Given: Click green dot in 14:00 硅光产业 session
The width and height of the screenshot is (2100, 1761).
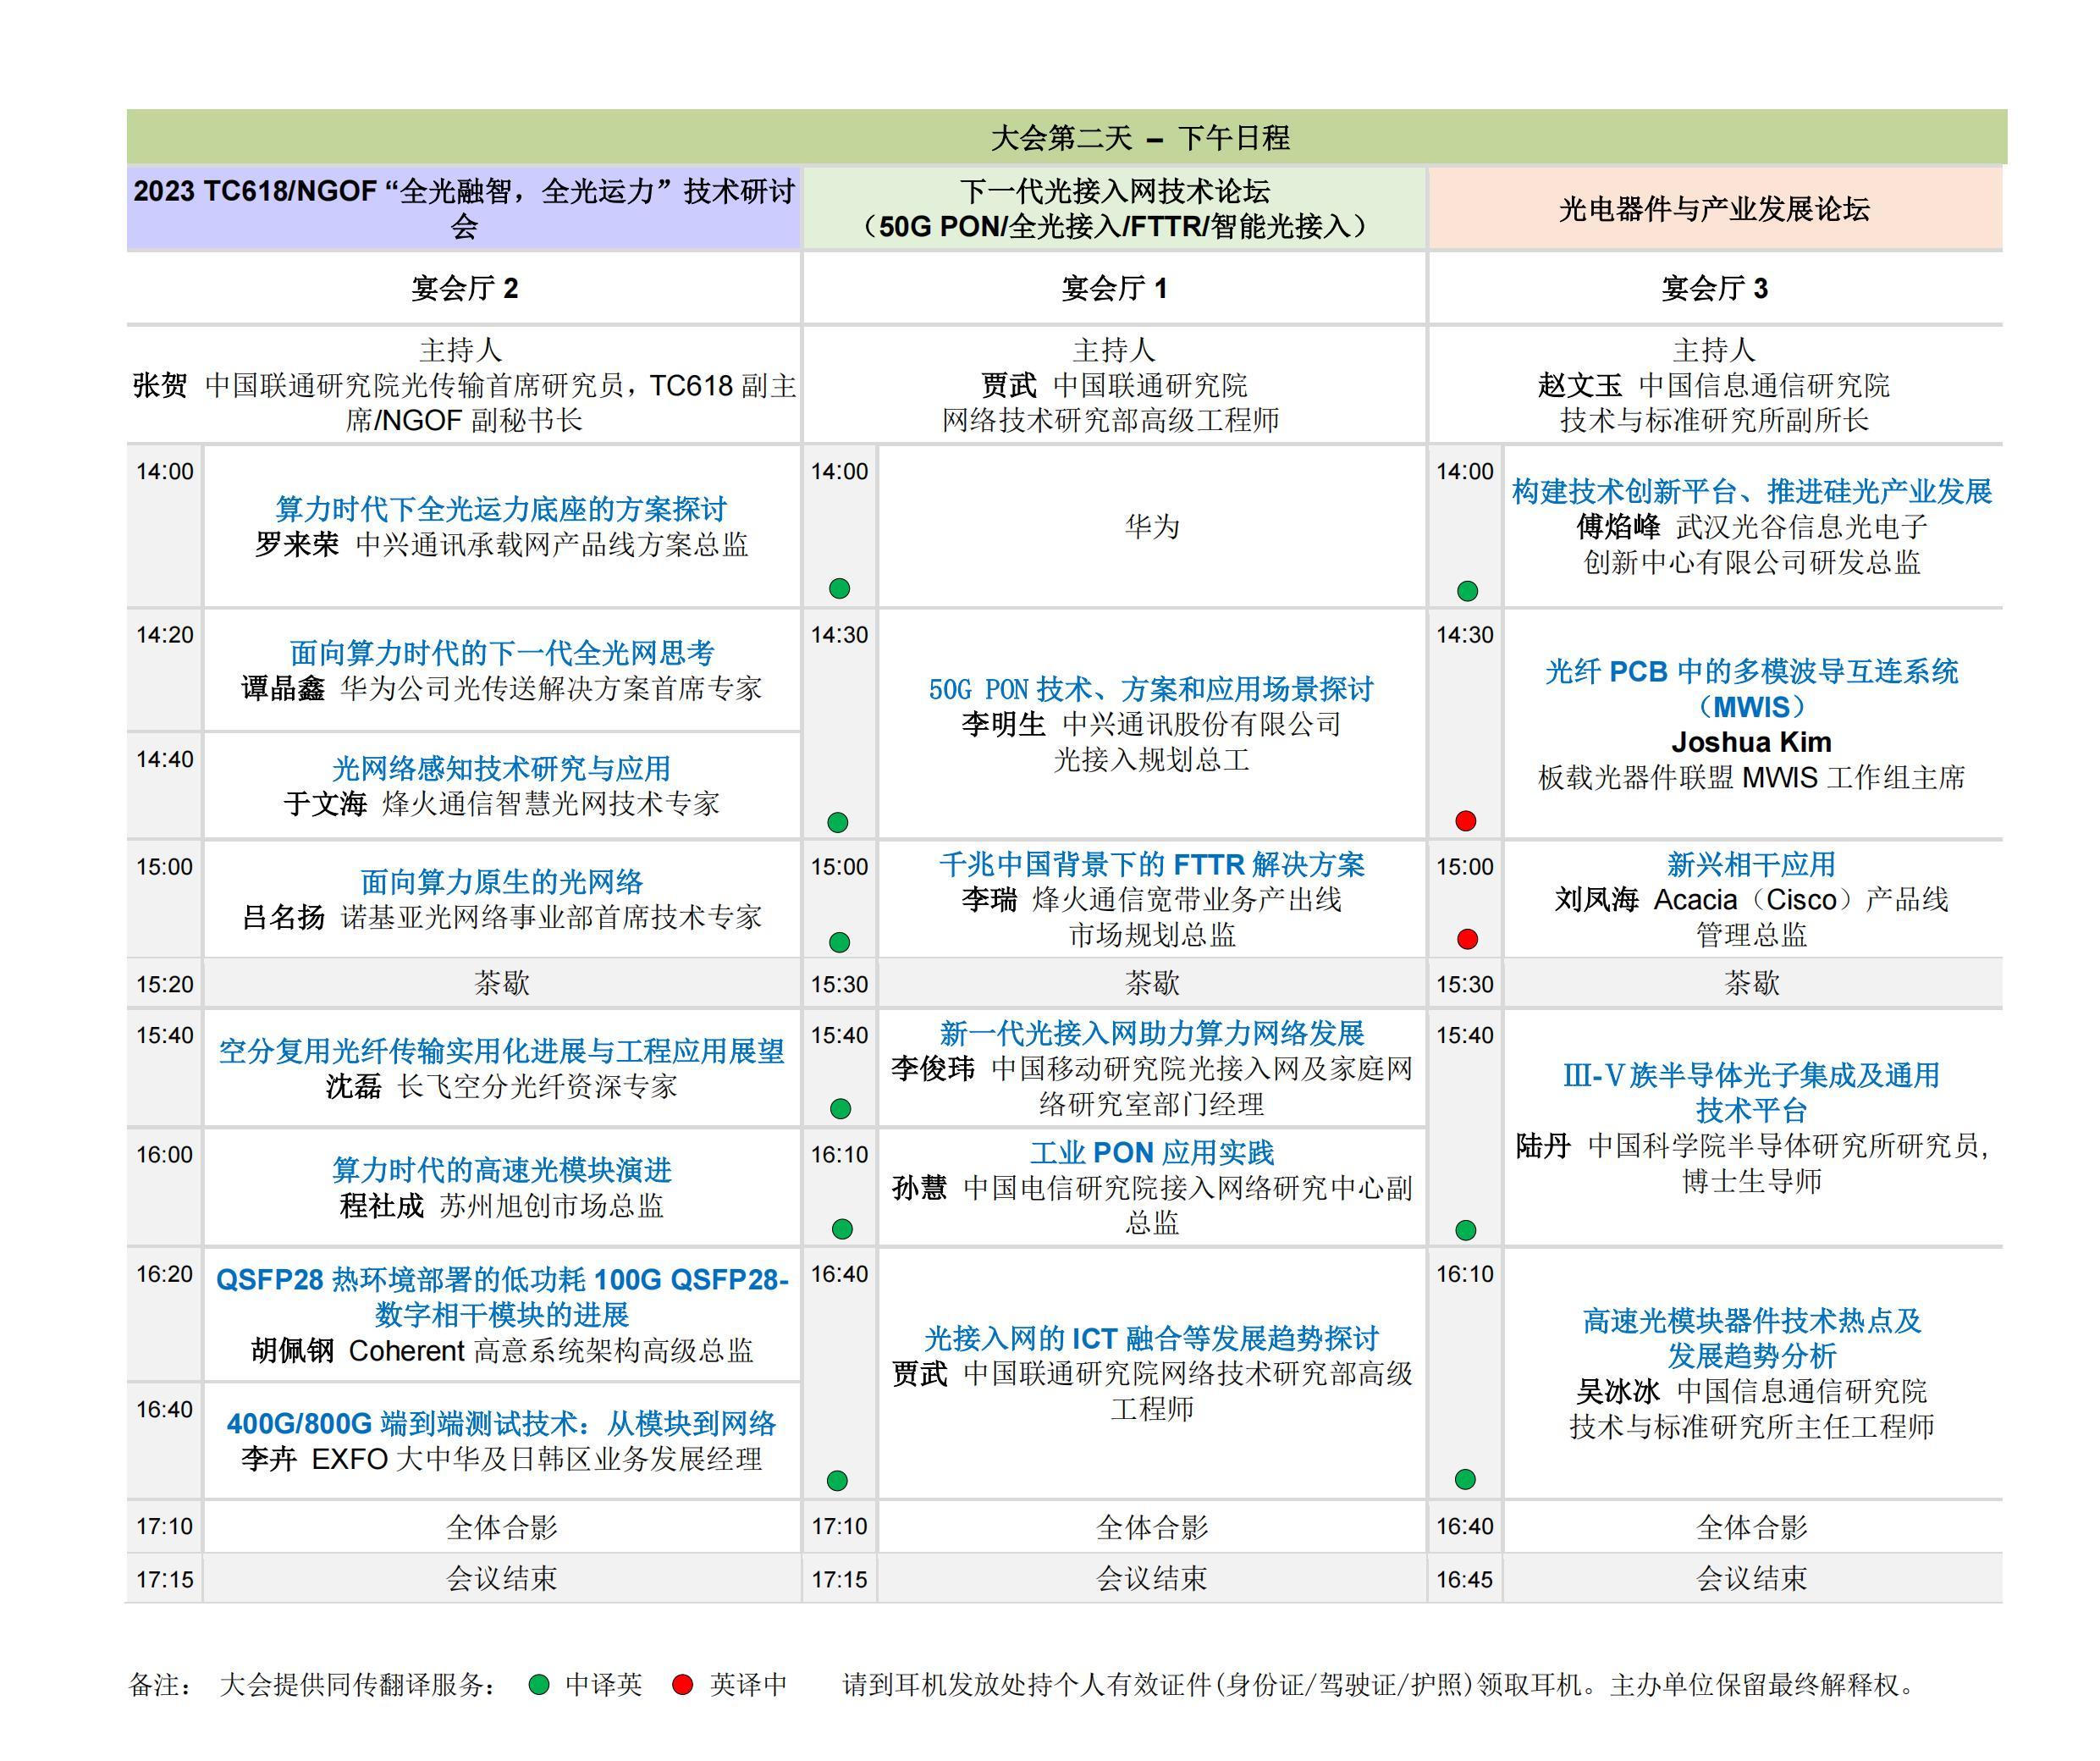Looking at the screenshot, I should click(x=1467, y=591).
